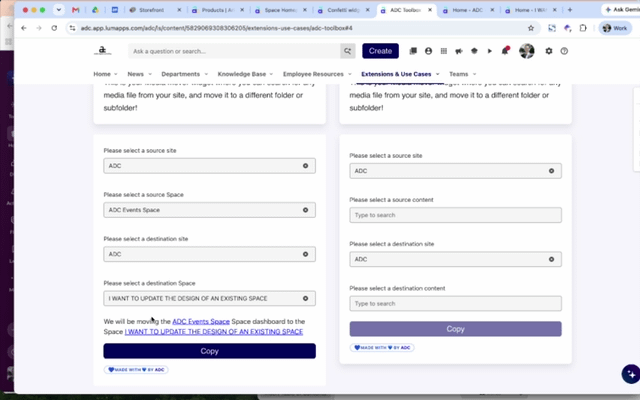Open the tab search dropdown arrow
640x400 pixels.
pyautogui.click(x=59, y=10)
